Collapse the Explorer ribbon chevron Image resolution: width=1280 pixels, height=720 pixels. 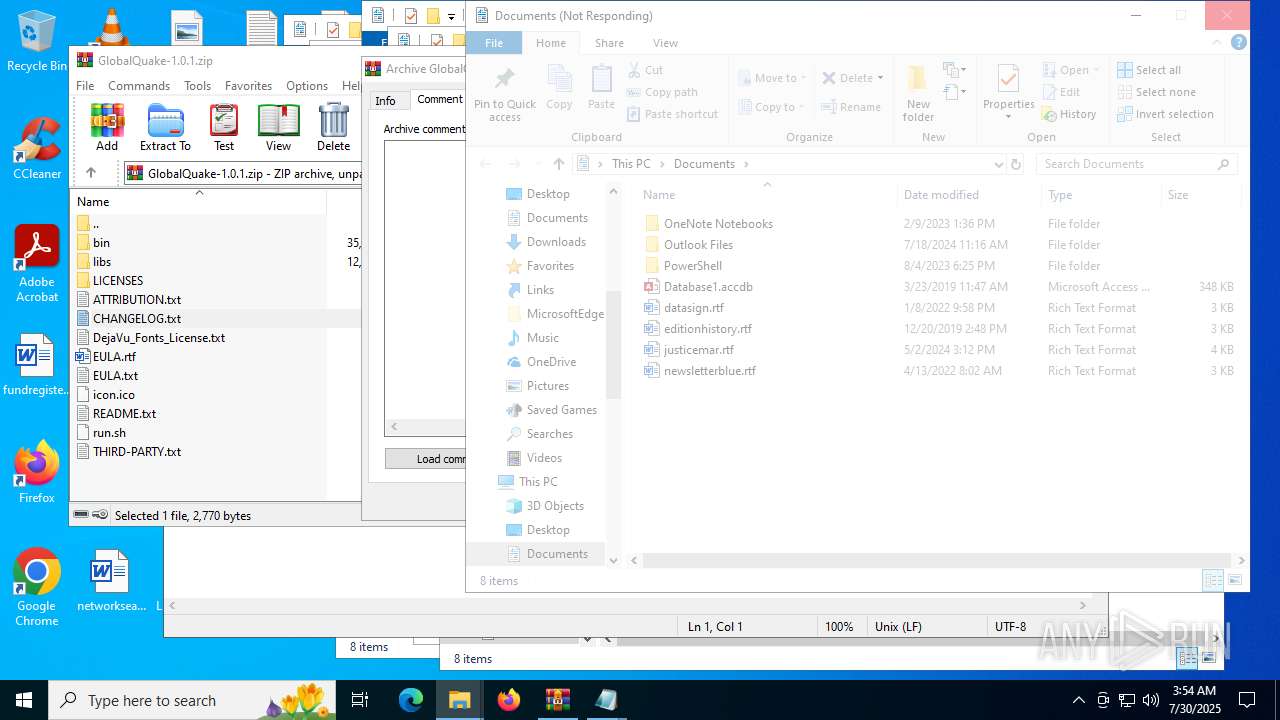point(1218,43)
